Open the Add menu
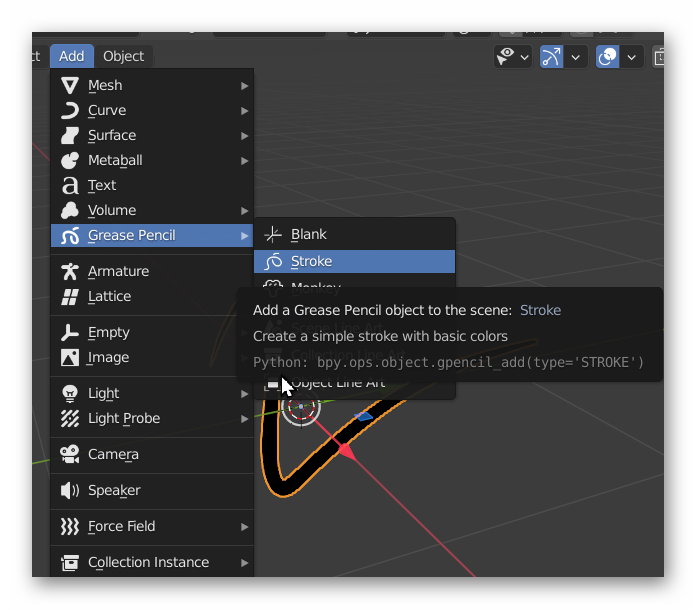Viewport: 696px width, 609px height. click(71, 56)
